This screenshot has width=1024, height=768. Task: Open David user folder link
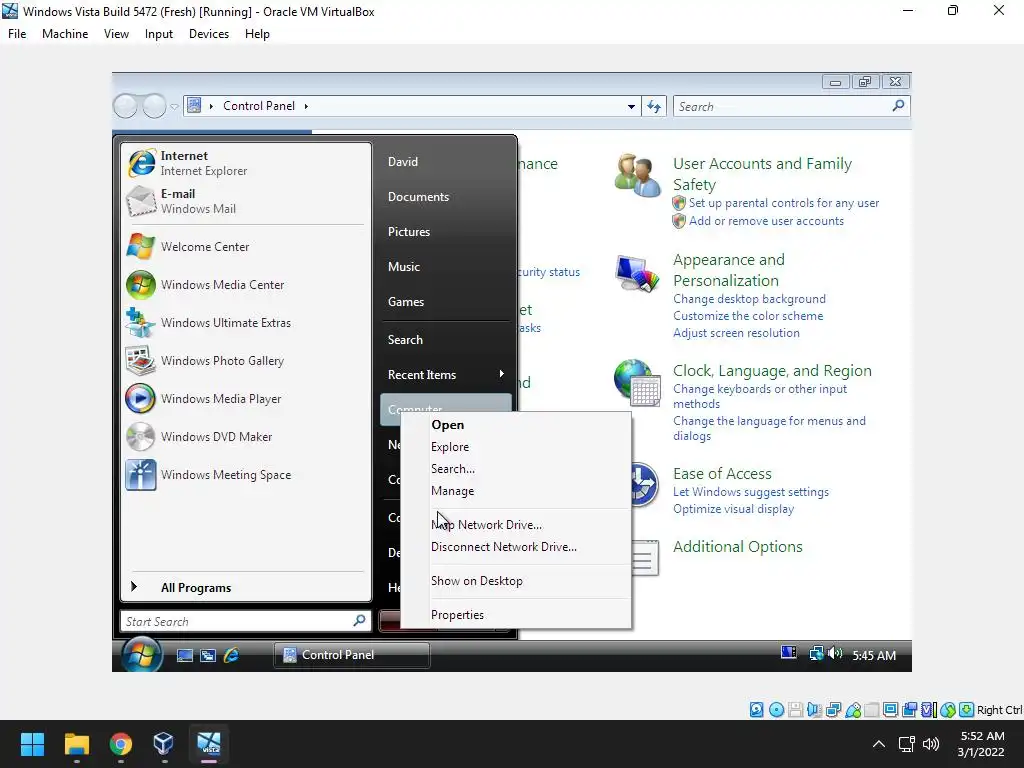click(x=445, y=161)
